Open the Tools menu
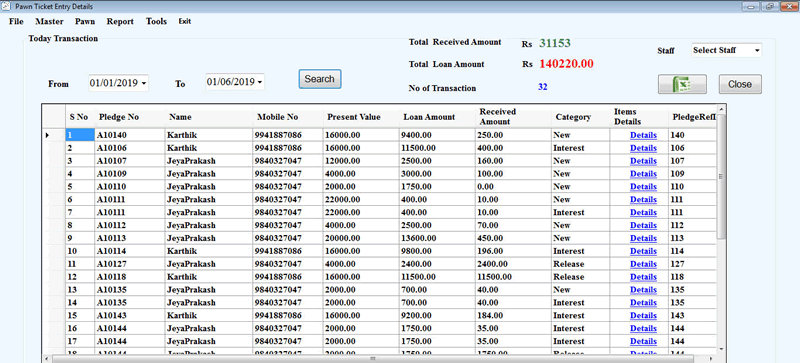 [156, 21]
